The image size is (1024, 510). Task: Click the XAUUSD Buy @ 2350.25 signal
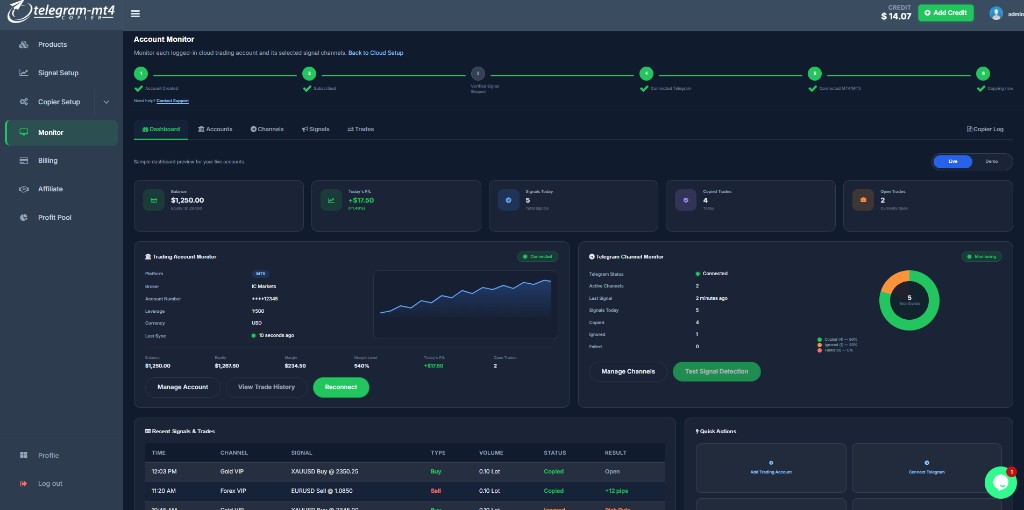325,471
